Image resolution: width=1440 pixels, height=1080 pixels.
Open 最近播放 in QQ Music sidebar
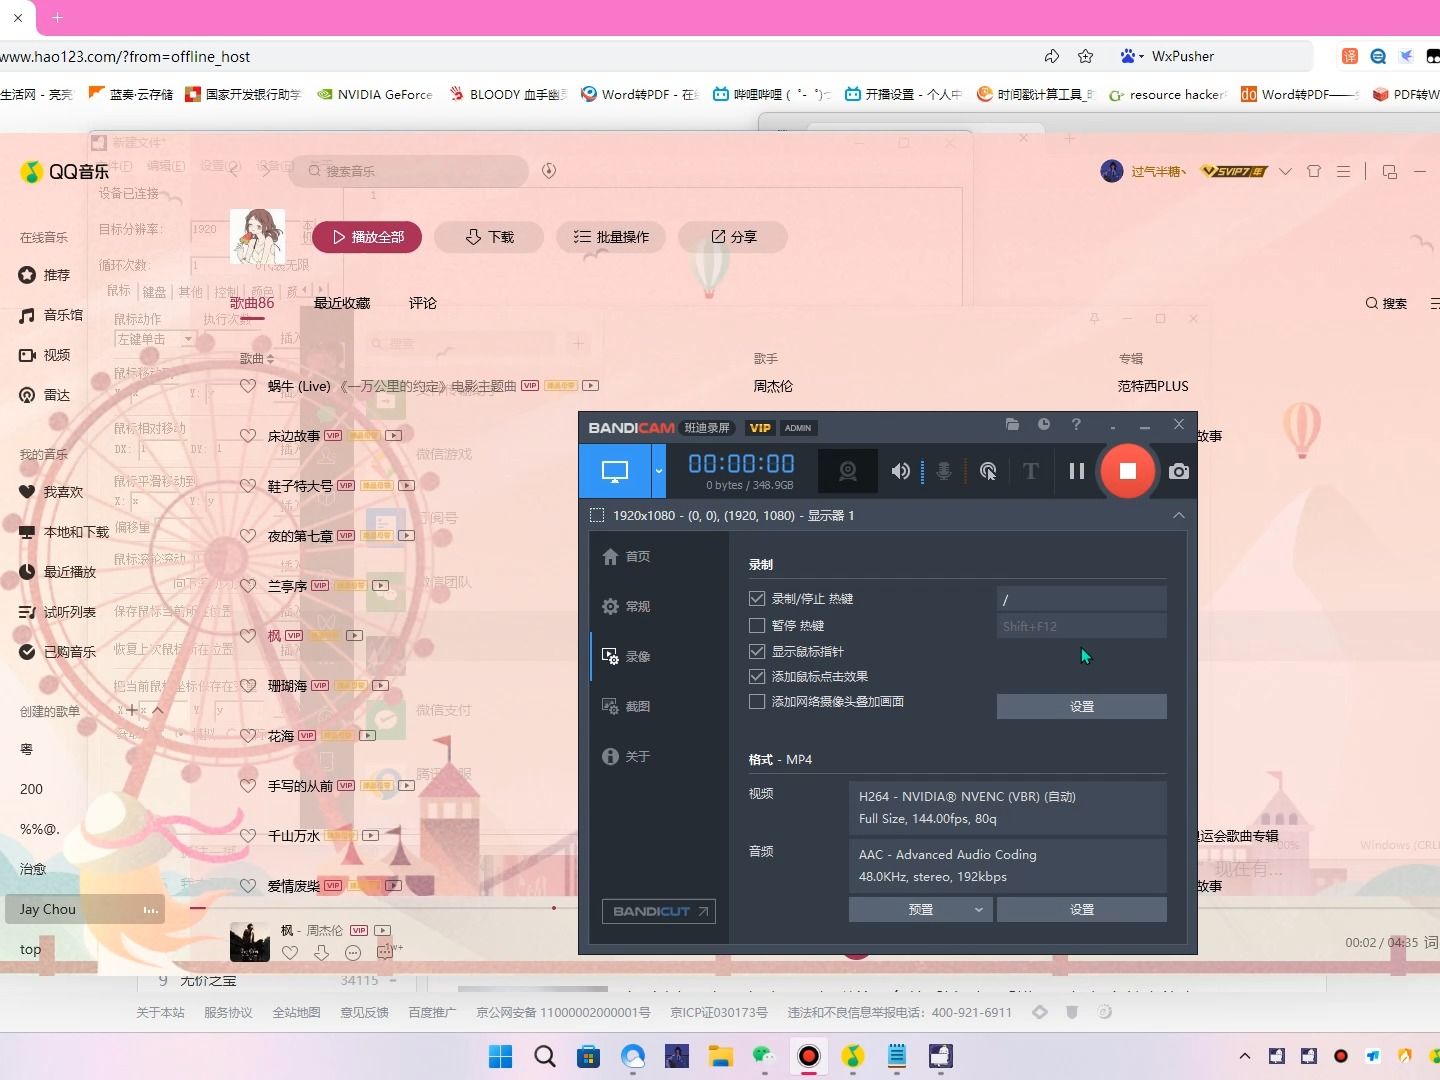tap(58, 572)
